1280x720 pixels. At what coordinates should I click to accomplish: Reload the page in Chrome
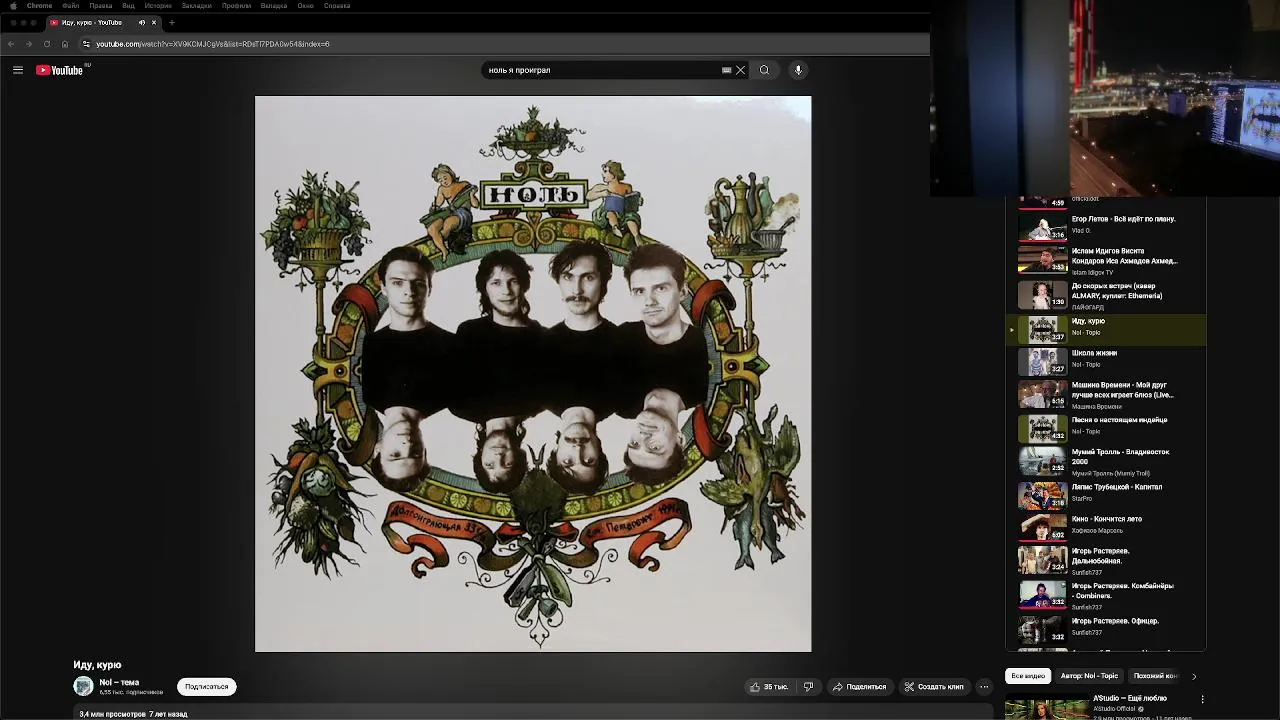(47, 44)
